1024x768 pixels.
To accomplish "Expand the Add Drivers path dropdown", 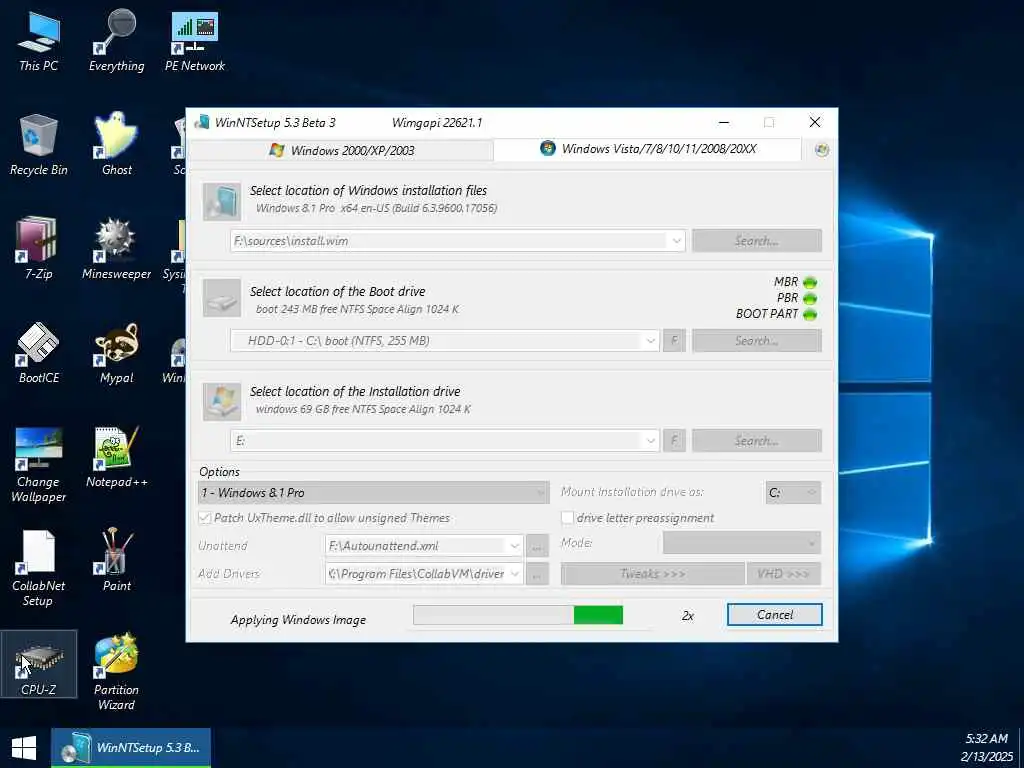I will 515,573.
